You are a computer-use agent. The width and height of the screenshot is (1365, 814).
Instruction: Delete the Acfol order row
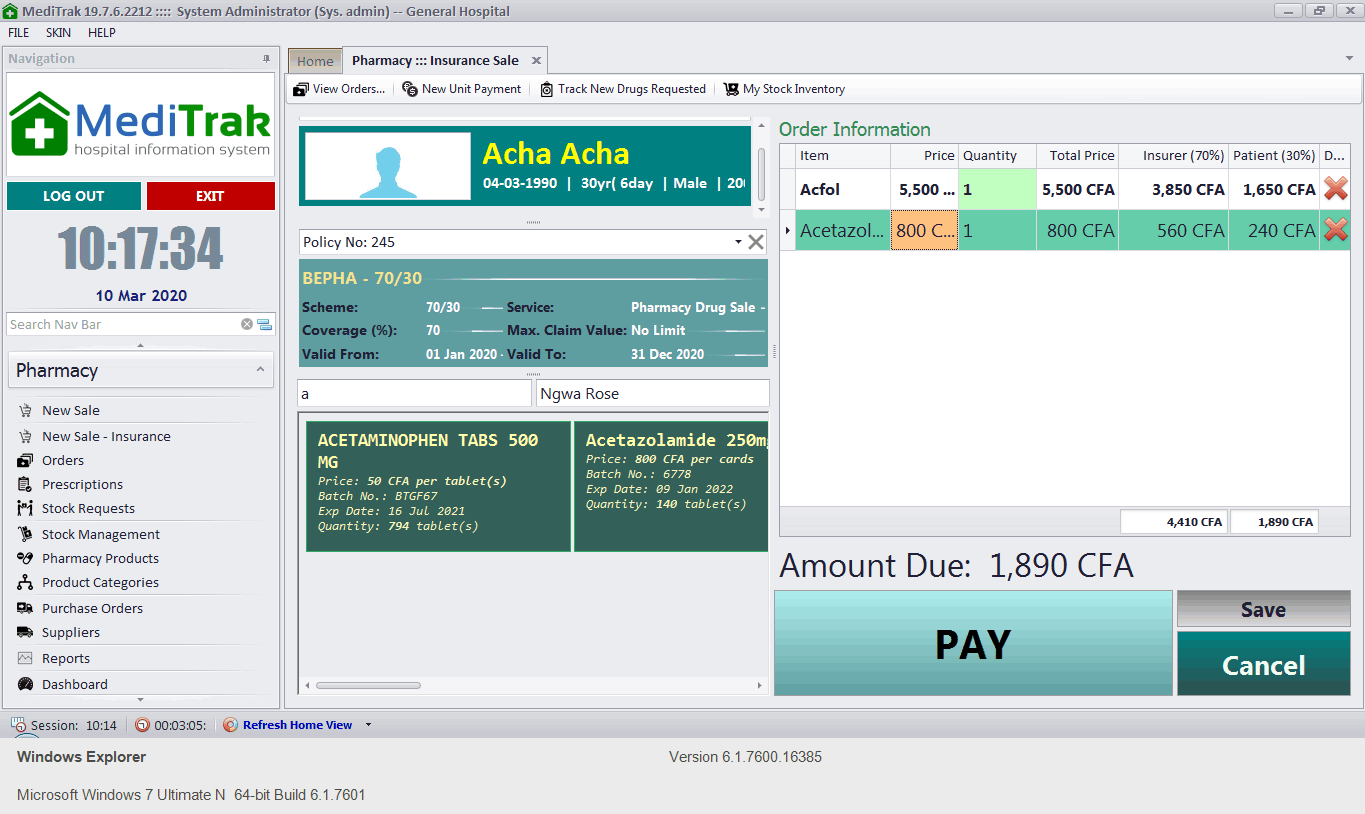tap(1335, 189)
